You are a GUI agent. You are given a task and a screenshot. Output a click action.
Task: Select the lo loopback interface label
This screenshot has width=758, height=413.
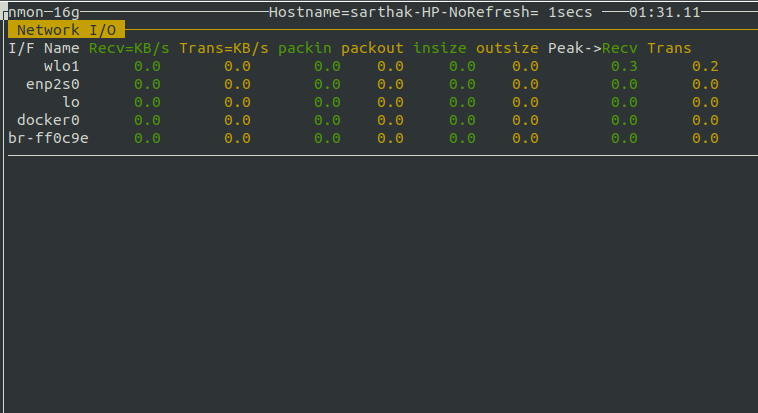(71, 102)
